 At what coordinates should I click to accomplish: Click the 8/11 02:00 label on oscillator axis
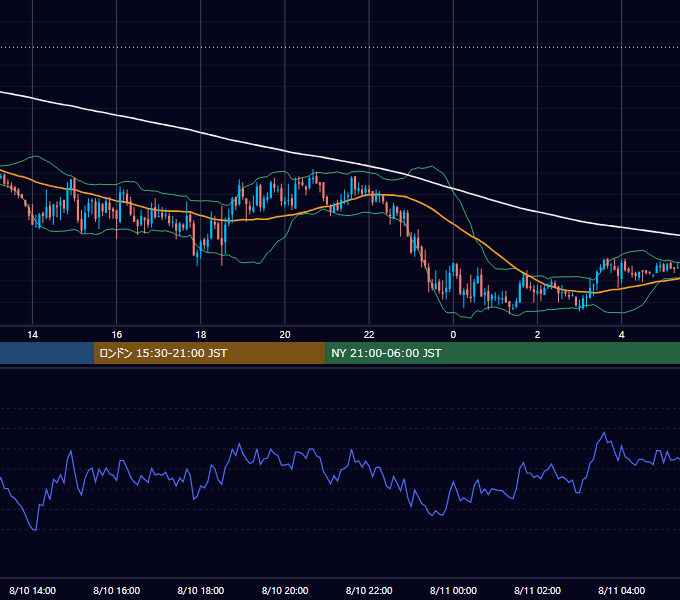click(537, 590)
